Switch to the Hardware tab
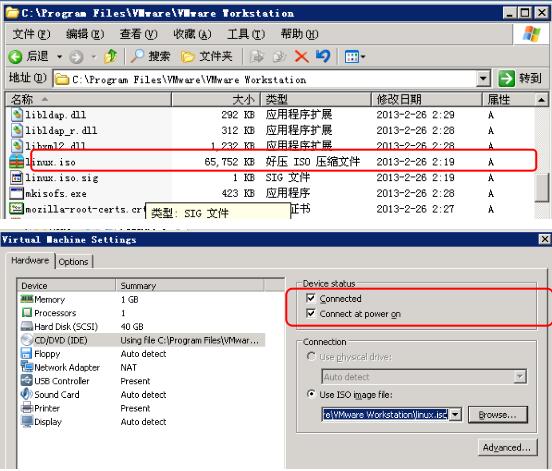The image size is (552, 471). click(30, 260)
